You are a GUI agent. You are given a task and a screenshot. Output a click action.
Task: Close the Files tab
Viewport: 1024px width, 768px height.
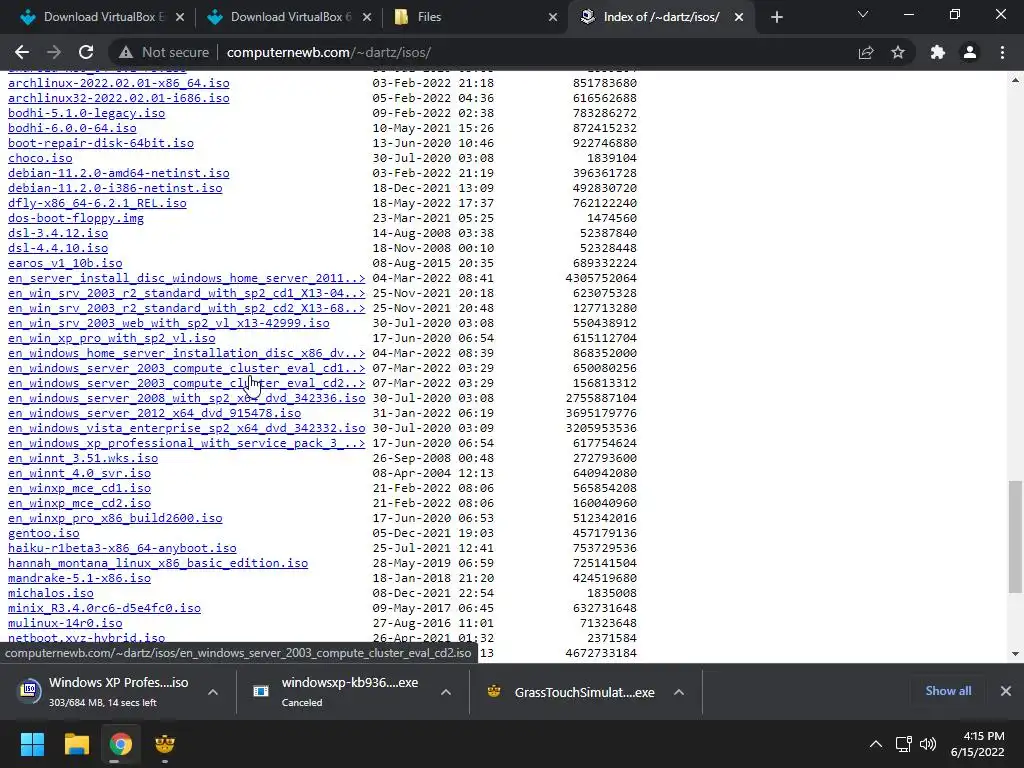[x=553, y=17]
